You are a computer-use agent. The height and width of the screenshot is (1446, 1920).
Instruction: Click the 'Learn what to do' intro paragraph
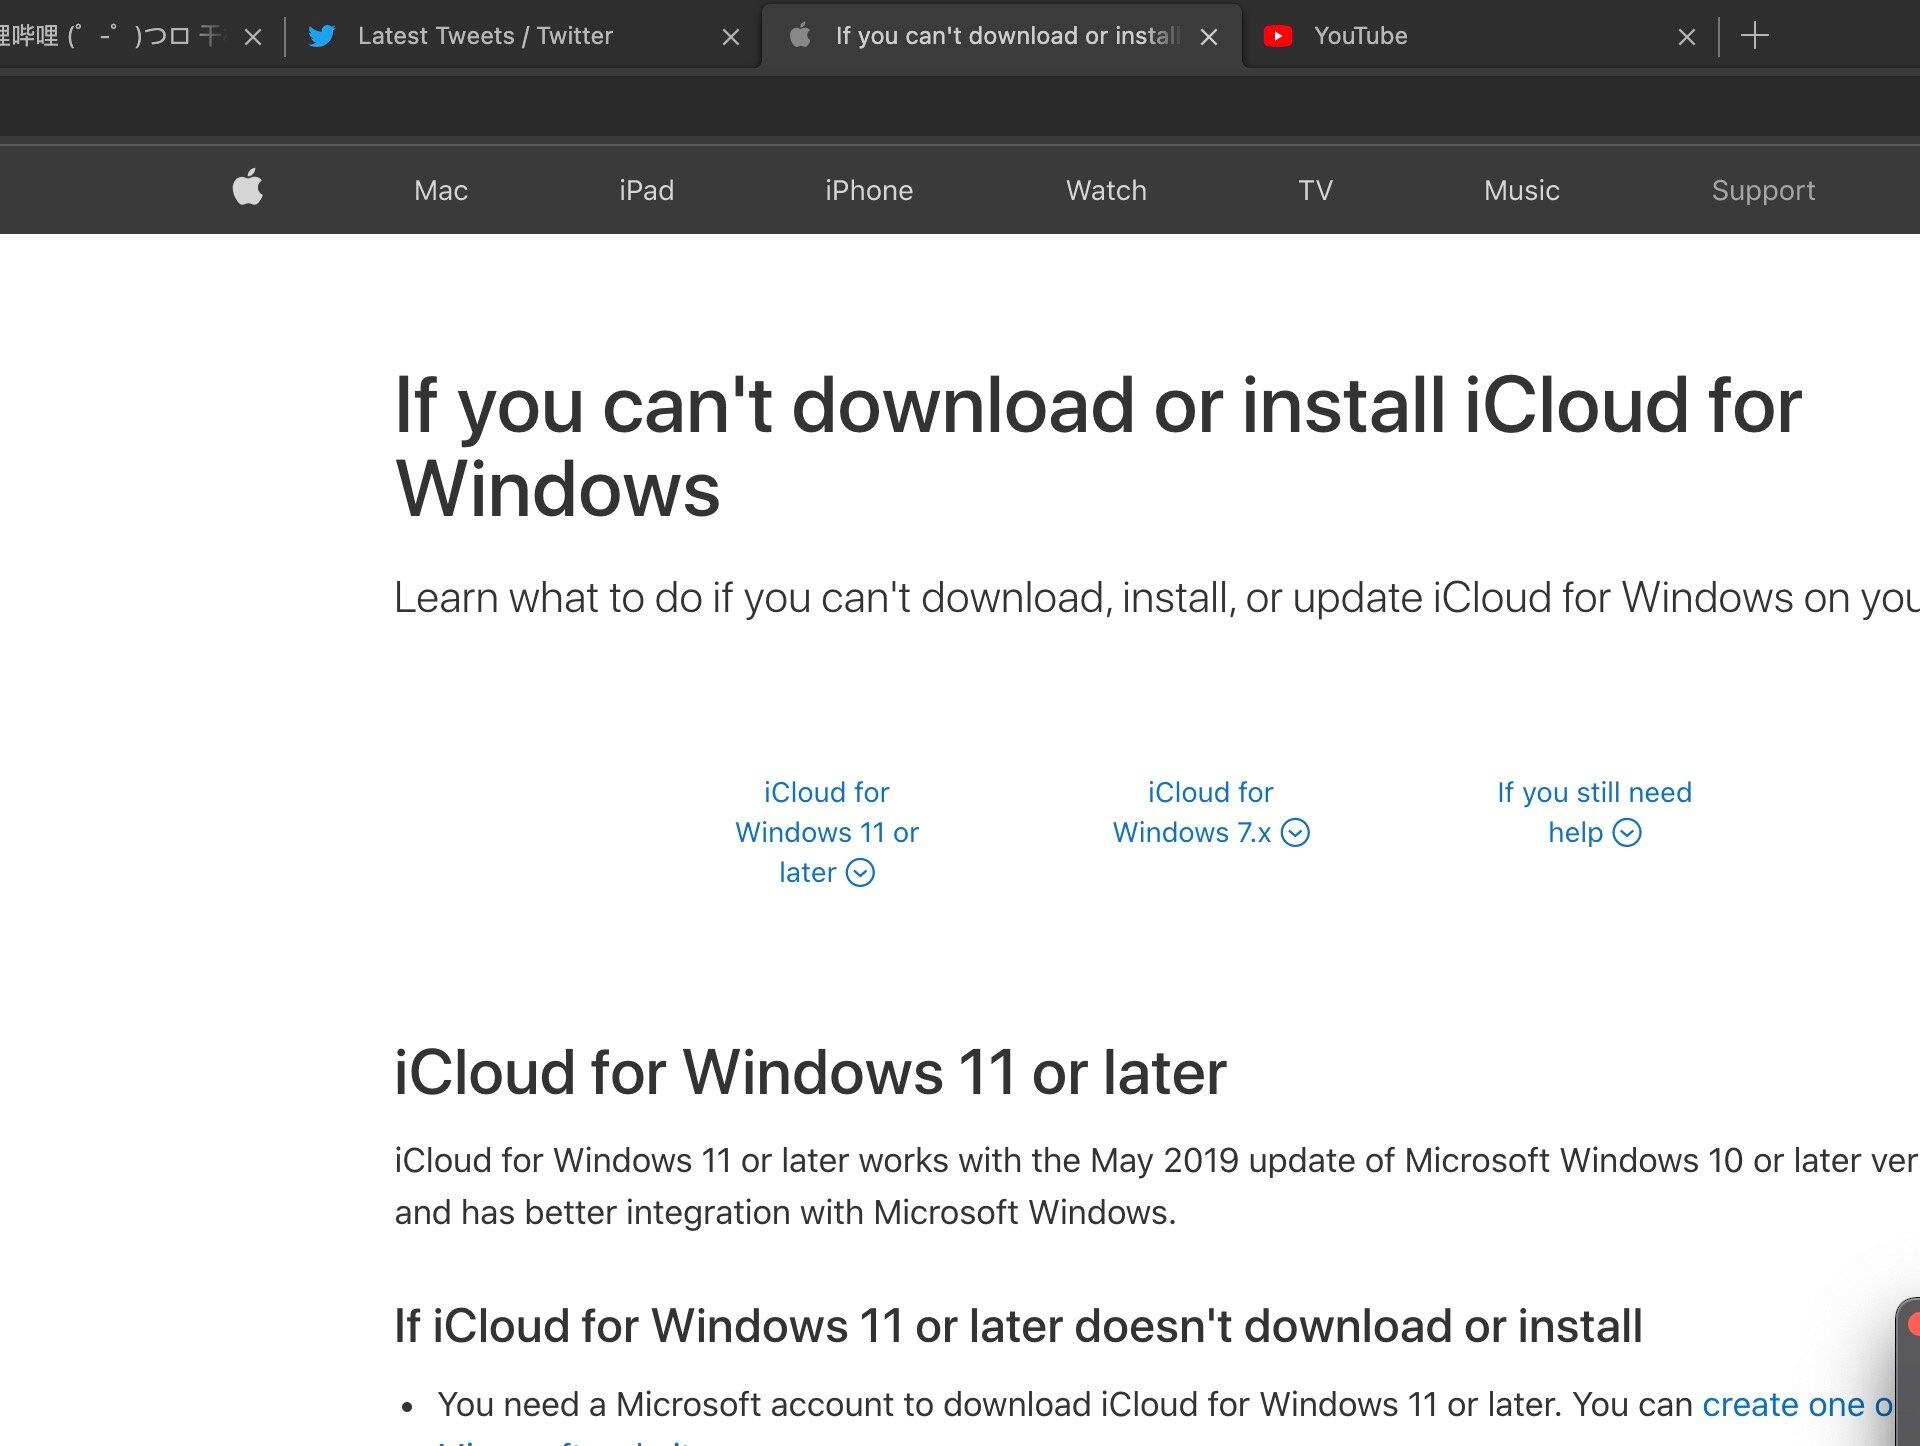coord(1157,598)
